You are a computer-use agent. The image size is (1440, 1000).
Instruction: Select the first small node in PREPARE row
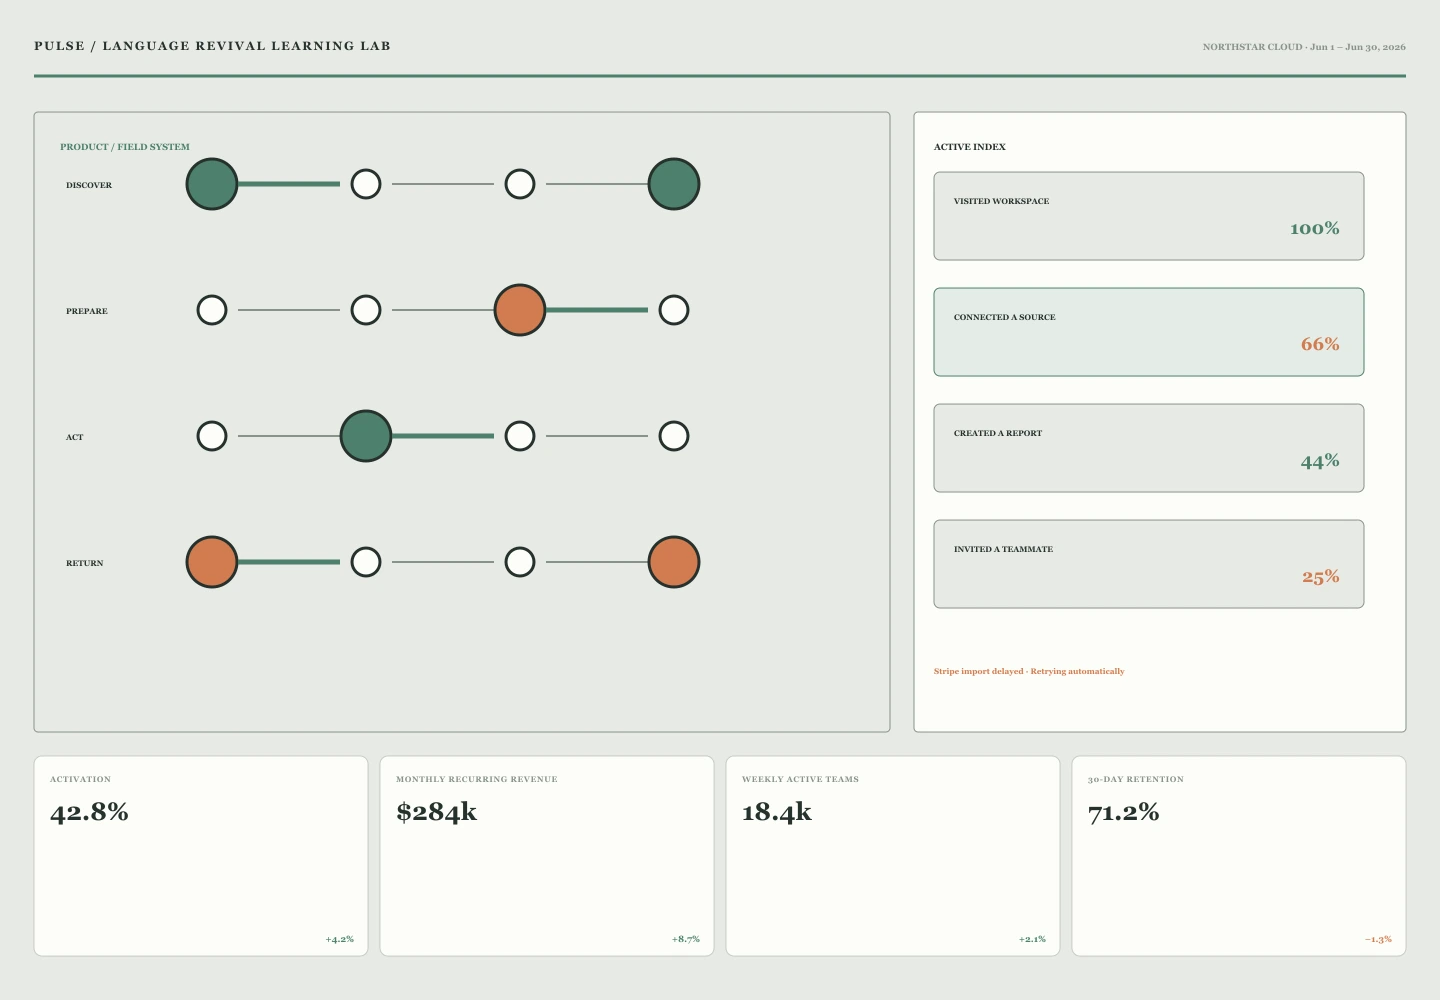click(212, 310)
